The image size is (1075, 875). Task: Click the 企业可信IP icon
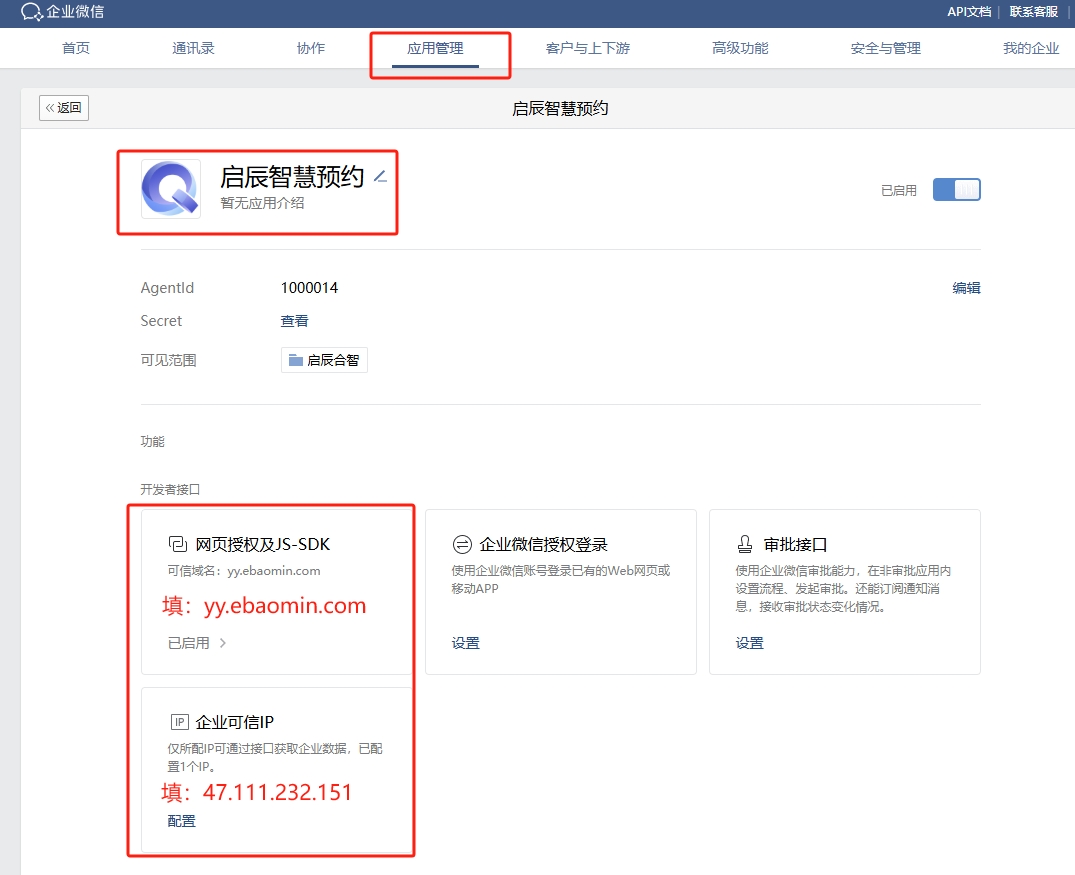(x=180, y=722)
